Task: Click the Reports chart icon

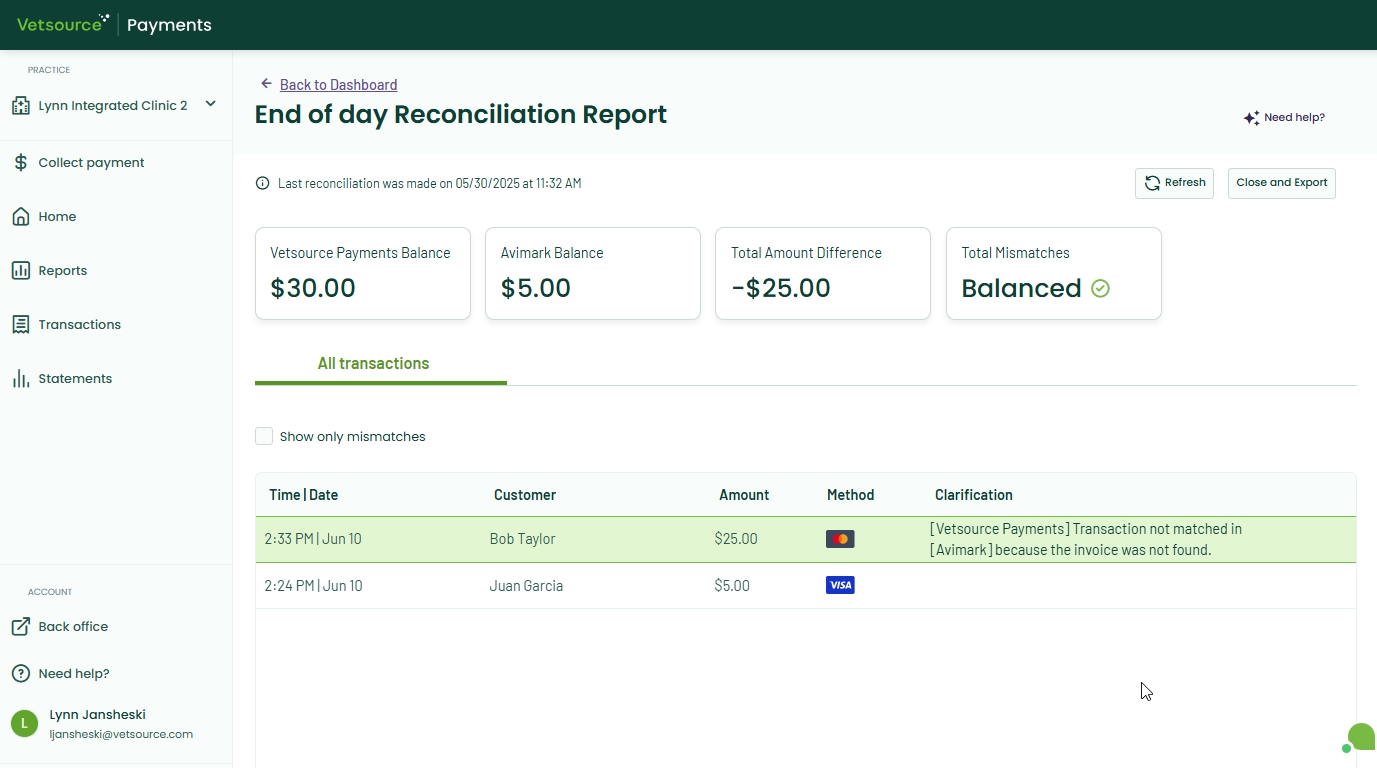Action: pyautogui.click(x=20, y=270)
